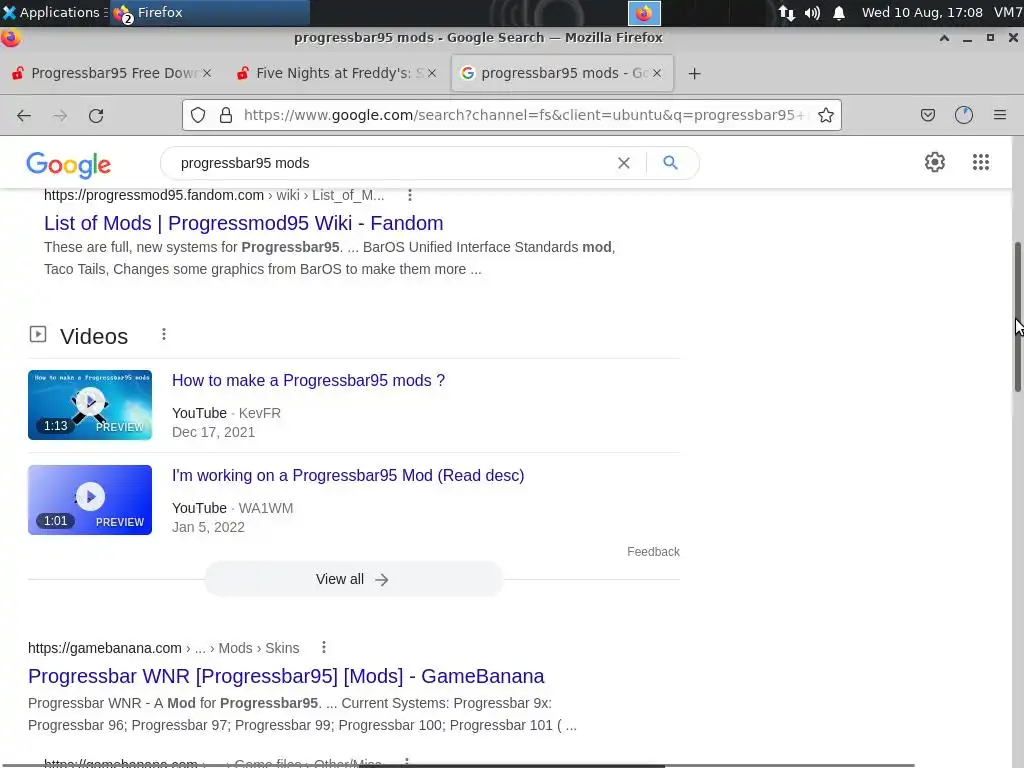
Task: Click View all videos button
Action: 353,579
